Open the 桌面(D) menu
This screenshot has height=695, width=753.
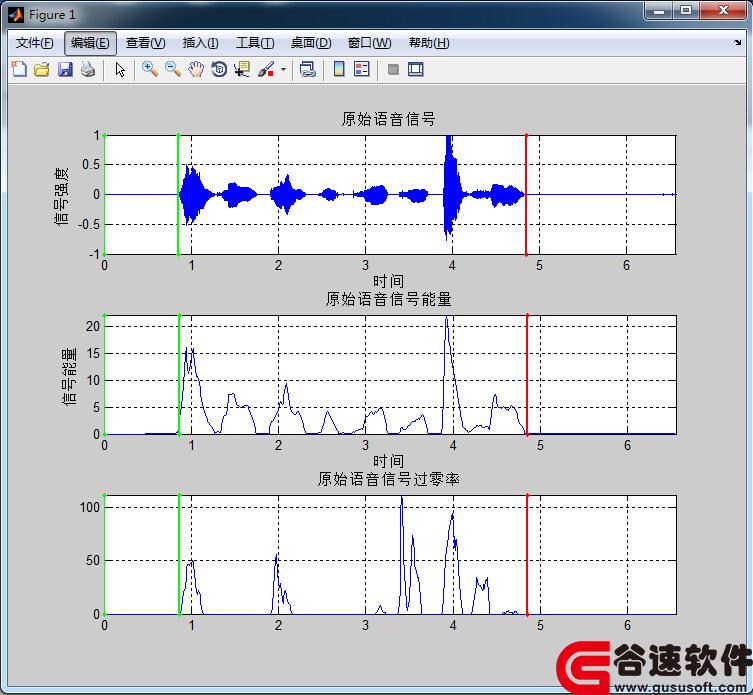pos(311,43)
